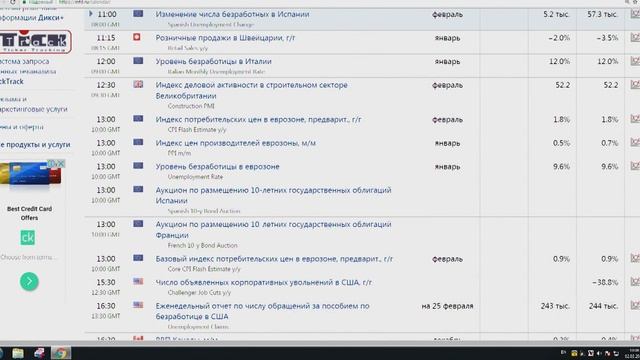Open Еженедельный отчет по числу обращений event
The image size is (640, 360).
click(262, 311)
